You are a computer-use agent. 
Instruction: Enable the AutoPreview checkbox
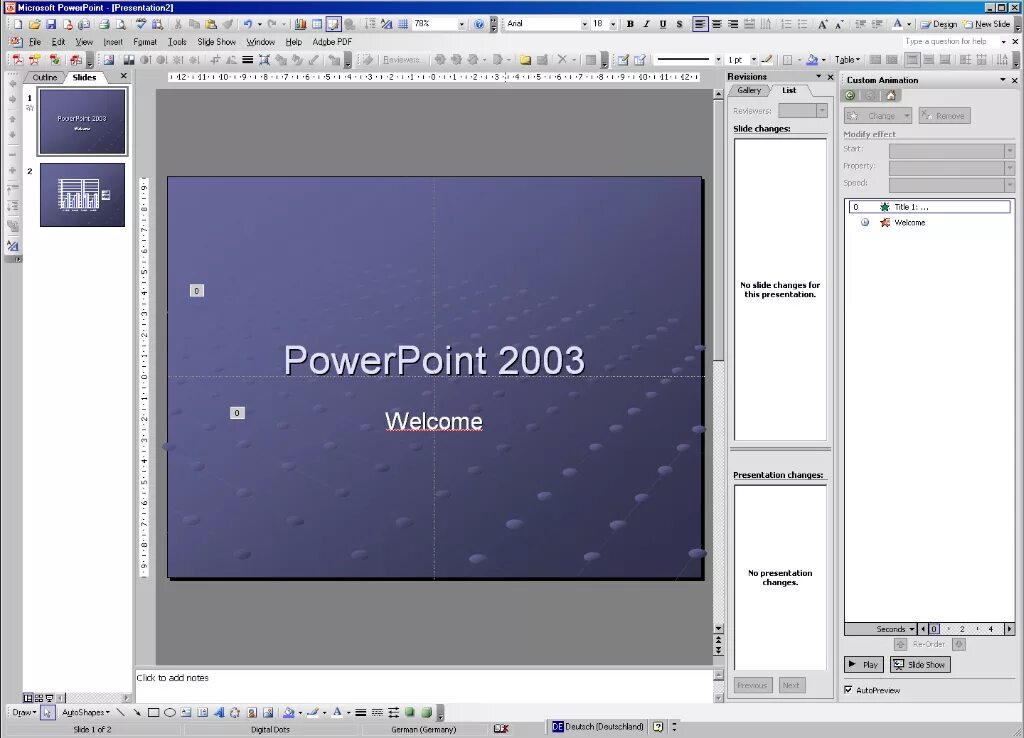coord(849,689)
